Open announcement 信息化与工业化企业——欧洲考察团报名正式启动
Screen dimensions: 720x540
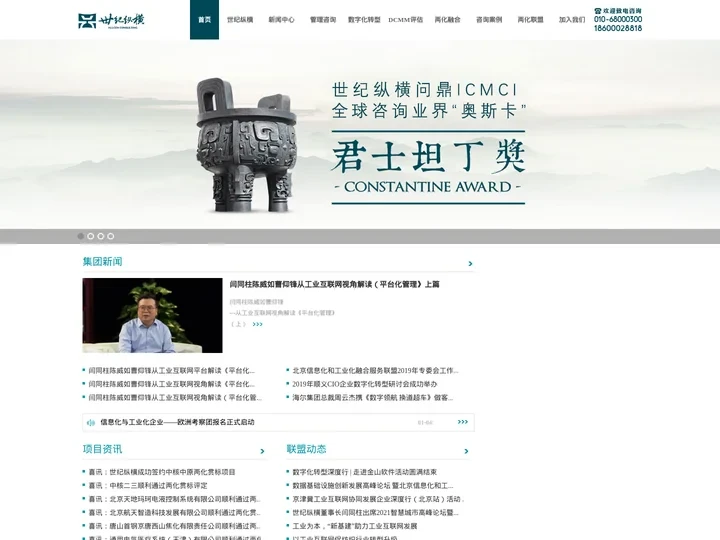click(177, 422)
